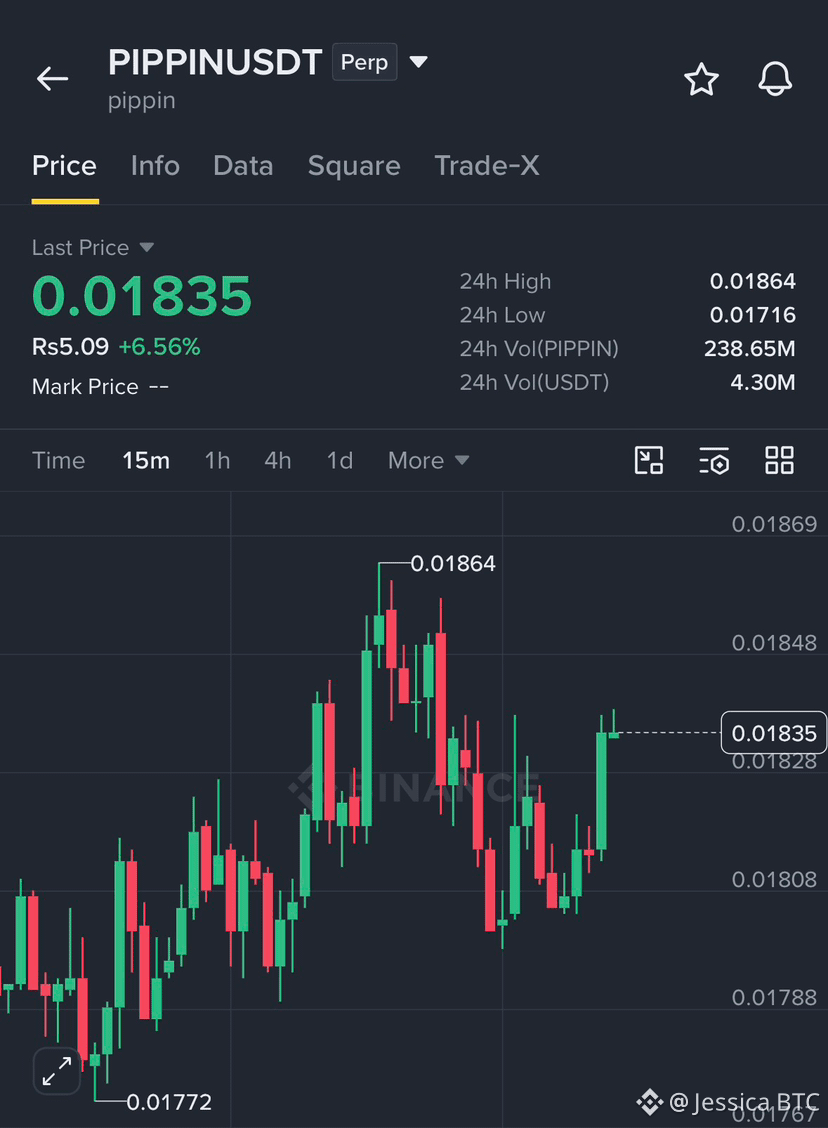Select the 15m timeframe
828x1128 pixels.
146,460
